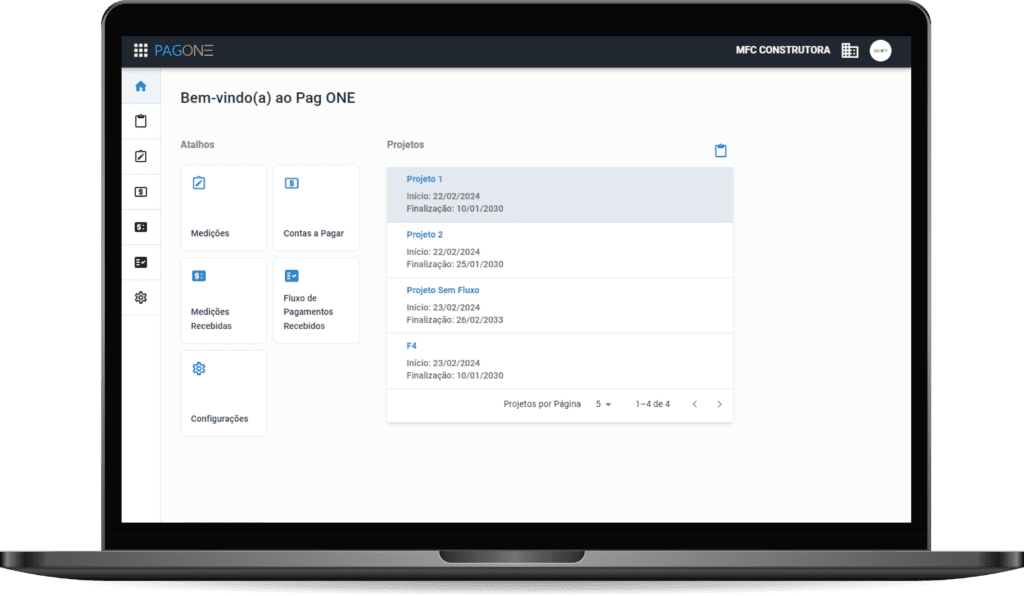Select MFC CONSTRUTORA company name

click(x=782, y=50)
